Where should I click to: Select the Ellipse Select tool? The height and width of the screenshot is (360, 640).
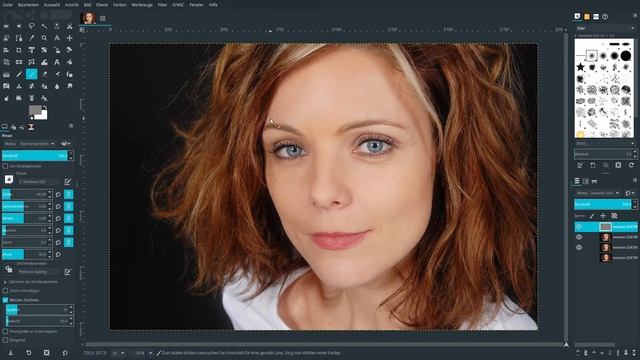pyautogui.click(x=19, y=26)
